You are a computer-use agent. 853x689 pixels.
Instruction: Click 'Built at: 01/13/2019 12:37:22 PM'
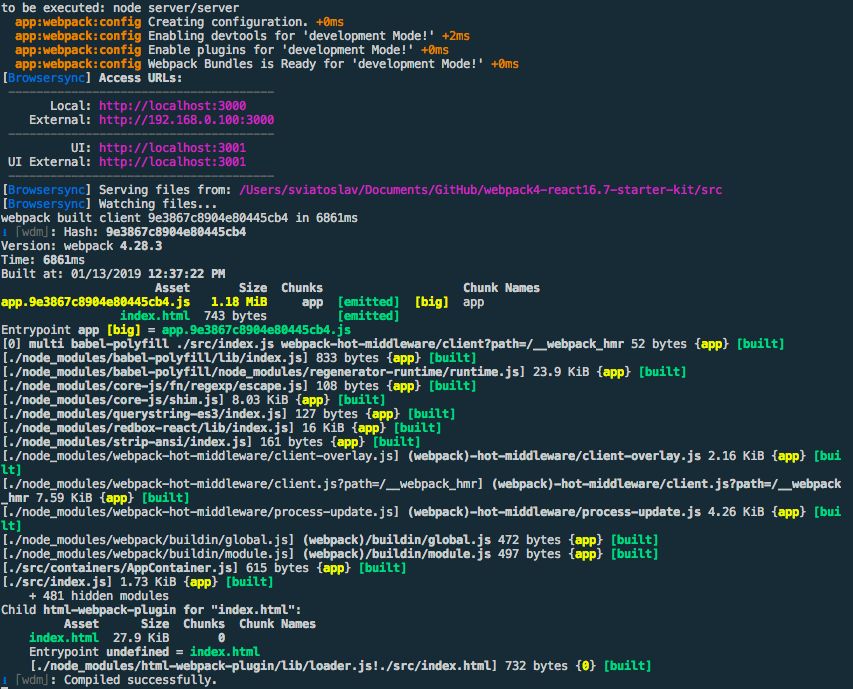113,274
